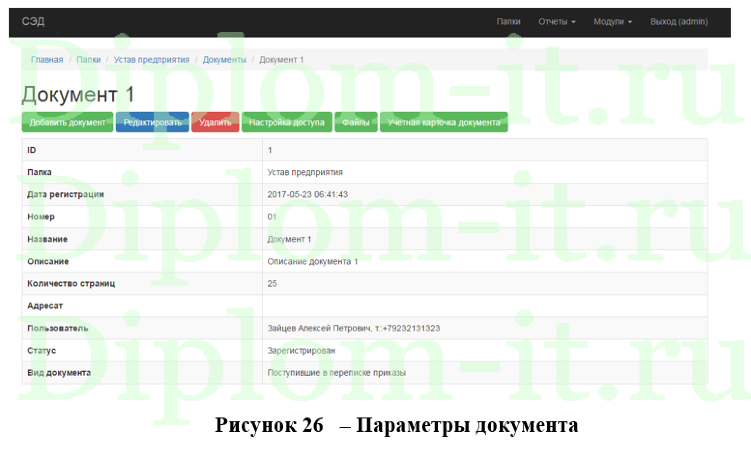The image size is (751, 460).
Task: Click the user Зайцев Алексей Петрович cell
Action: point(354,328)
